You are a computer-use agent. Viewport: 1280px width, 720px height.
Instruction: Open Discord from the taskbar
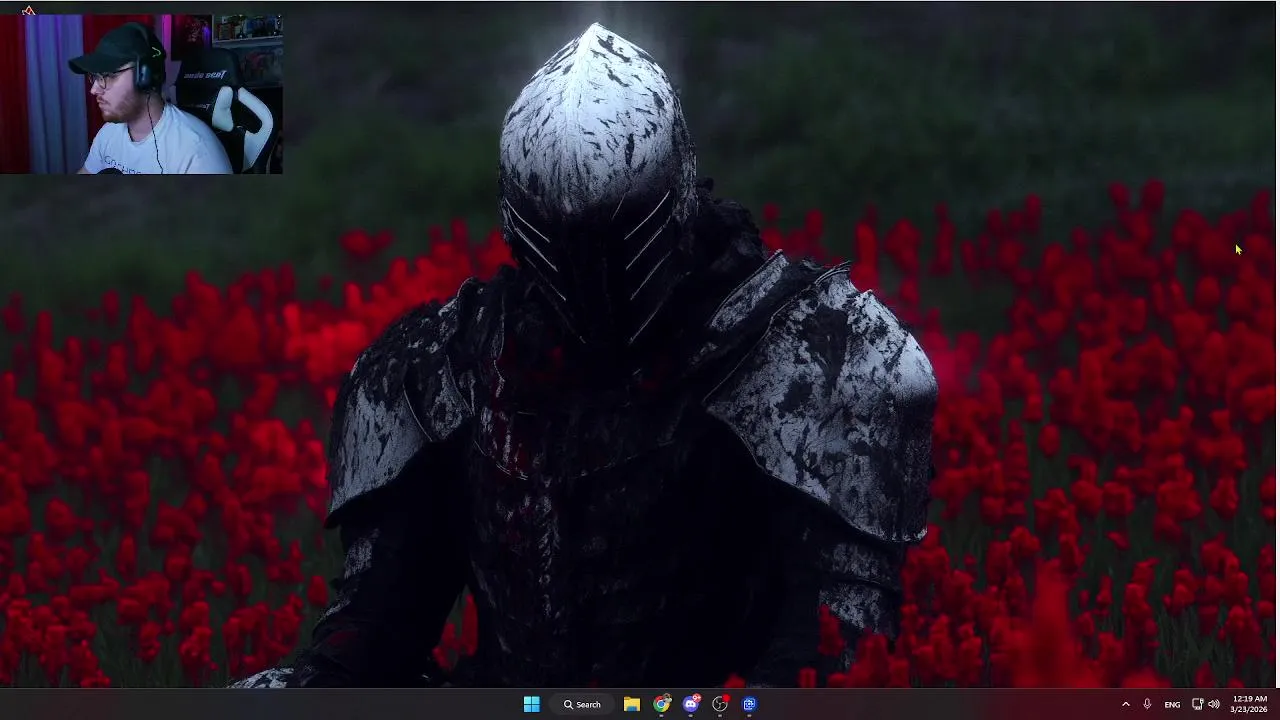click(x=691, y=704)
